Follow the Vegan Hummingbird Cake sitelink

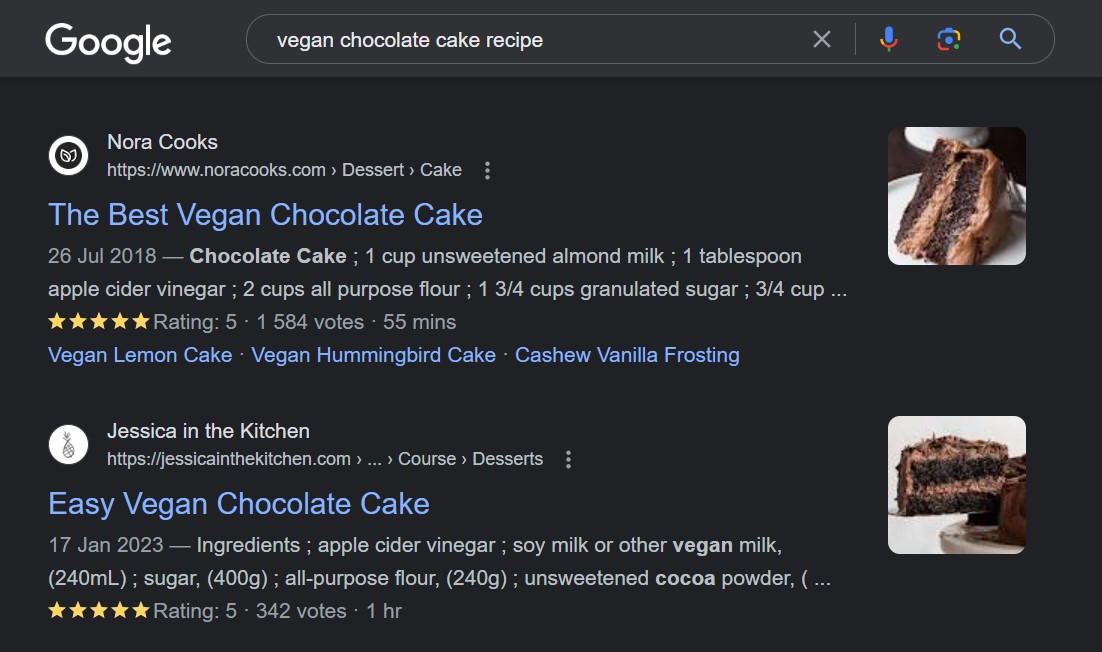point(373,355)
